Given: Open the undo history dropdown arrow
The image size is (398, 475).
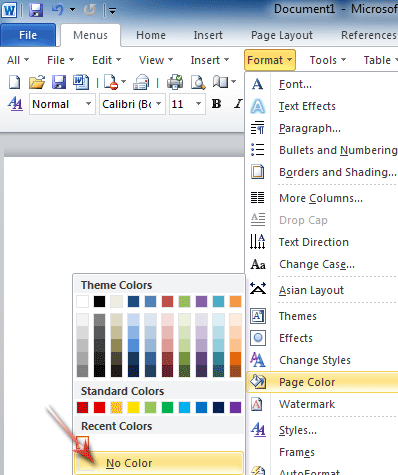Looking at the screenshot, I should tap(72, 10).
